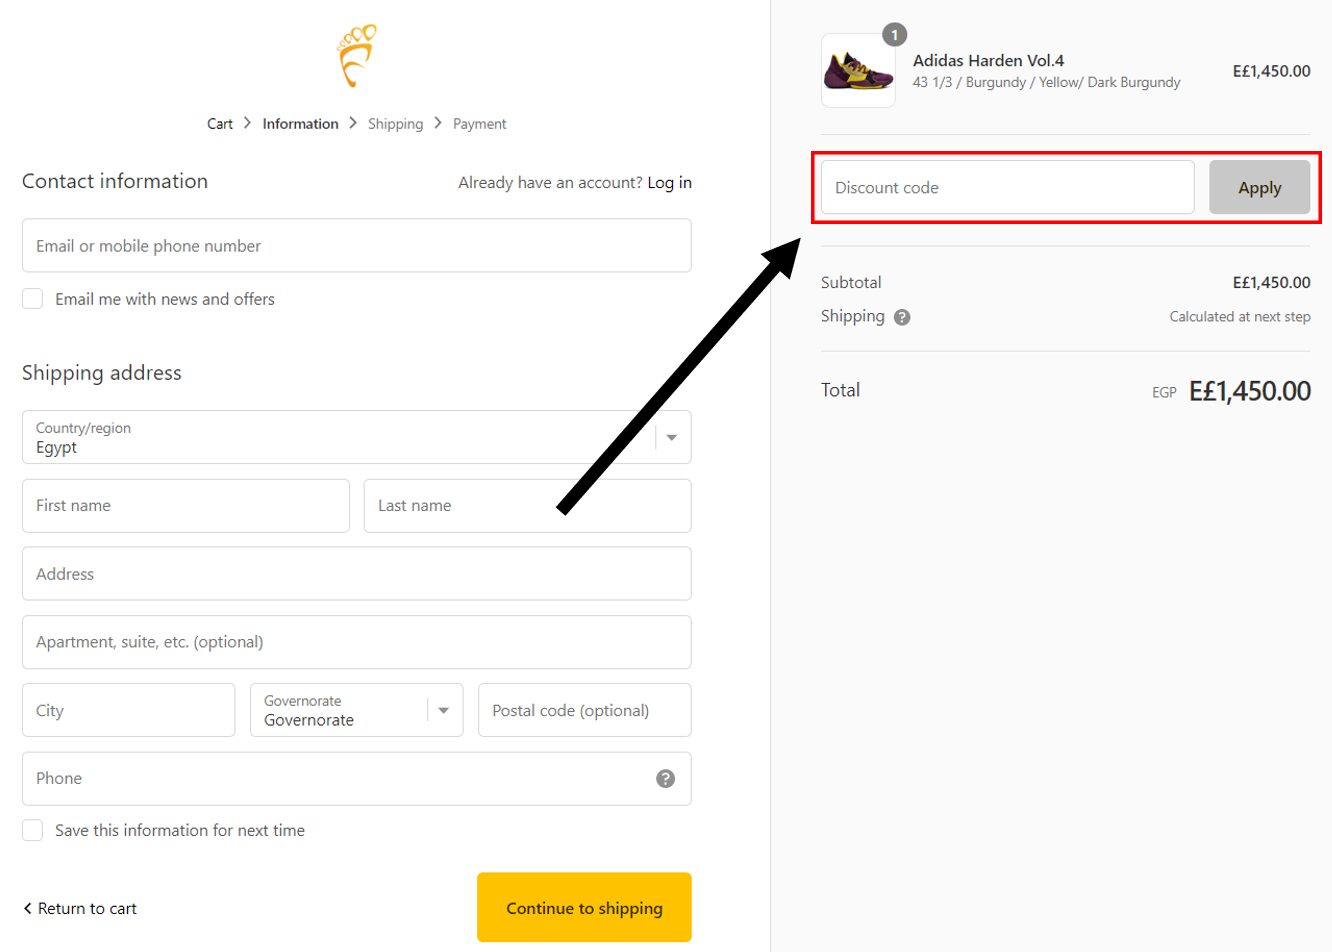The image size is (1332, 952).
Task: Return to cart via the back link
Action: click(80, 908)
